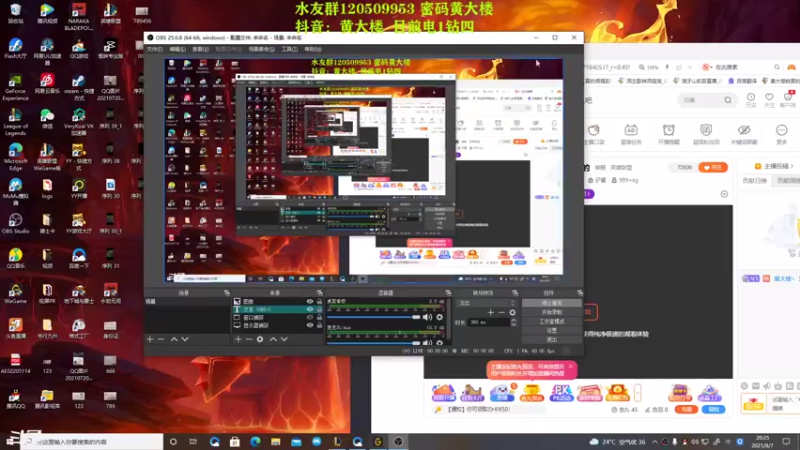Move the scene down in the list
The width and height of the screenshot is (800, 450).
[185, 339]
